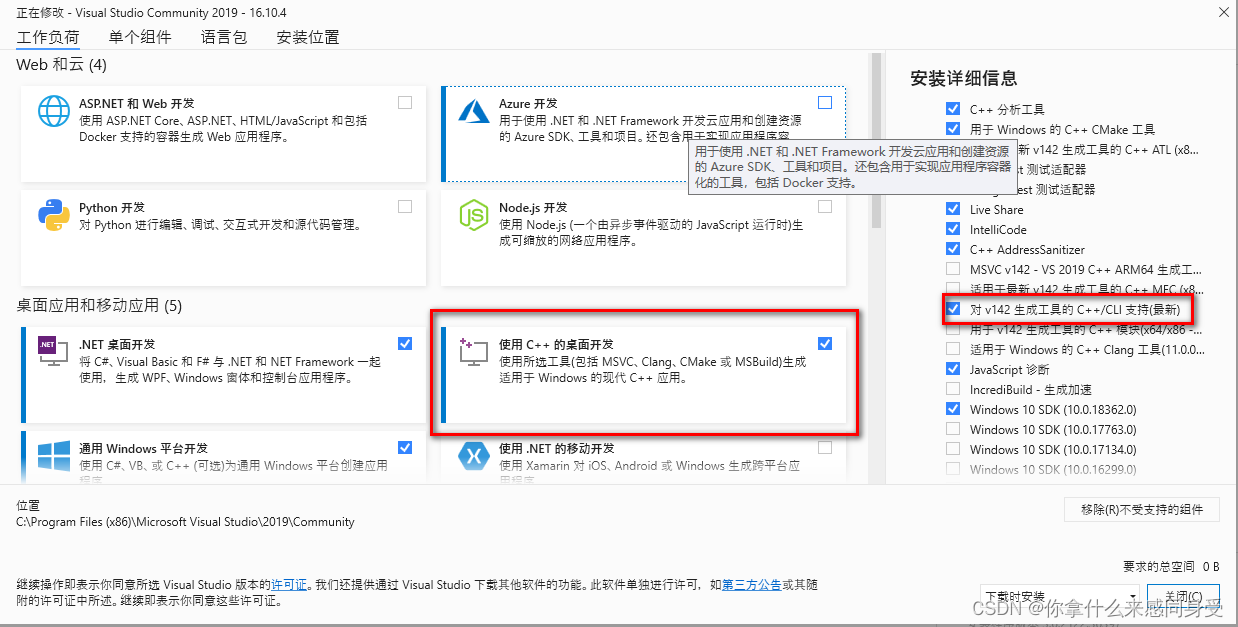The height and width of the screenshot is (627, 1238).
Task: Collapse the Web 和云 (4) section
Action: (61, 63)
